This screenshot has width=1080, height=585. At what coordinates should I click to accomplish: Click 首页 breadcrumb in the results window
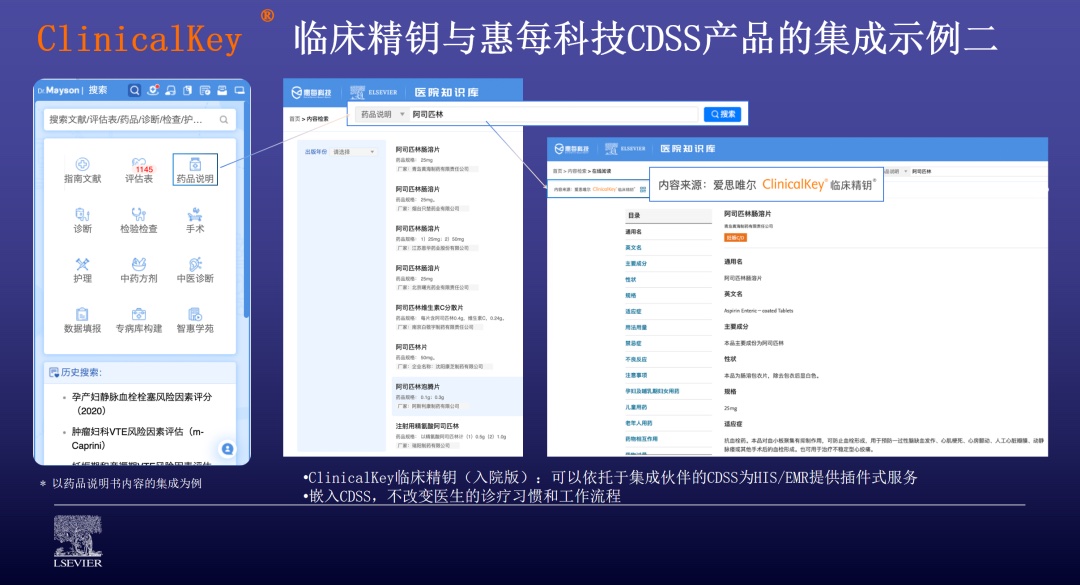point(294,119)
